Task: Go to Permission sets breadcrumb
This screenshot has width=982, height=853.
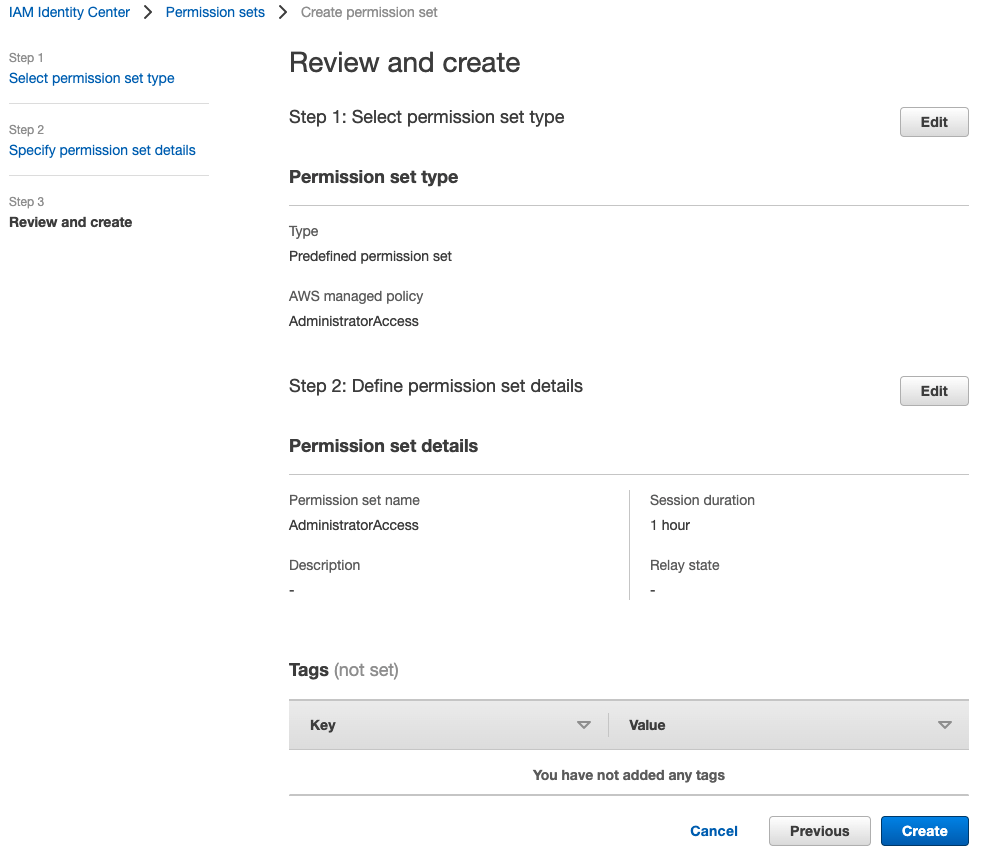Action: 215,13
